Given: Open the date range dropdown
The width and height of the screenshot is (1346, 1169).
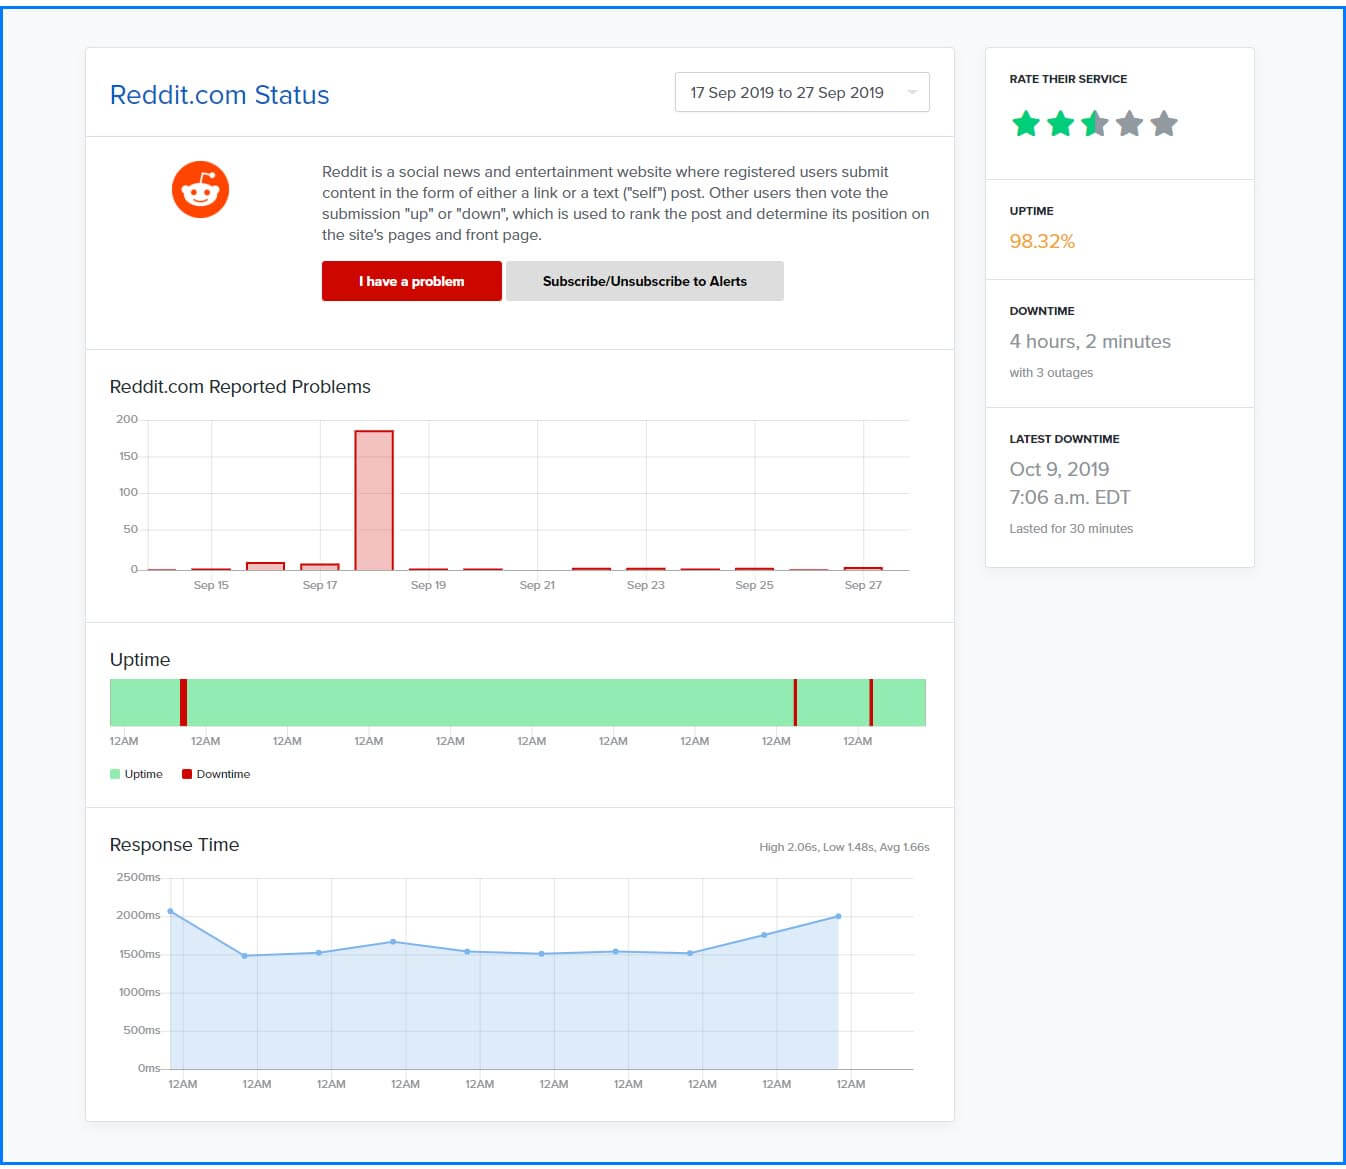Looking at the screenshot, I should point(802,92).
